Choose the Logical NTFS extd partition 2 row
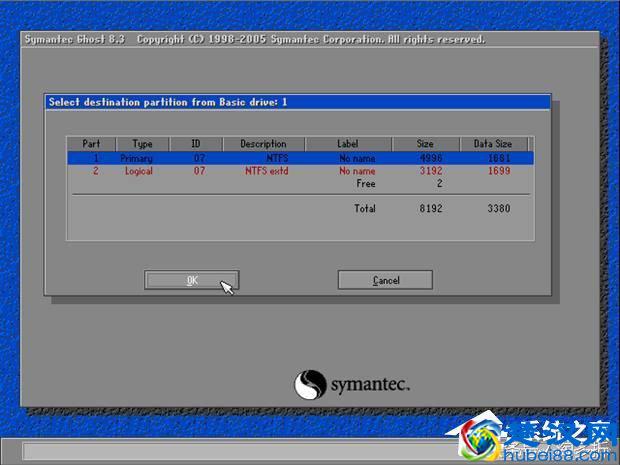Image resolution: width=620 pixels, height=465 pixels. tap(299, 171)
